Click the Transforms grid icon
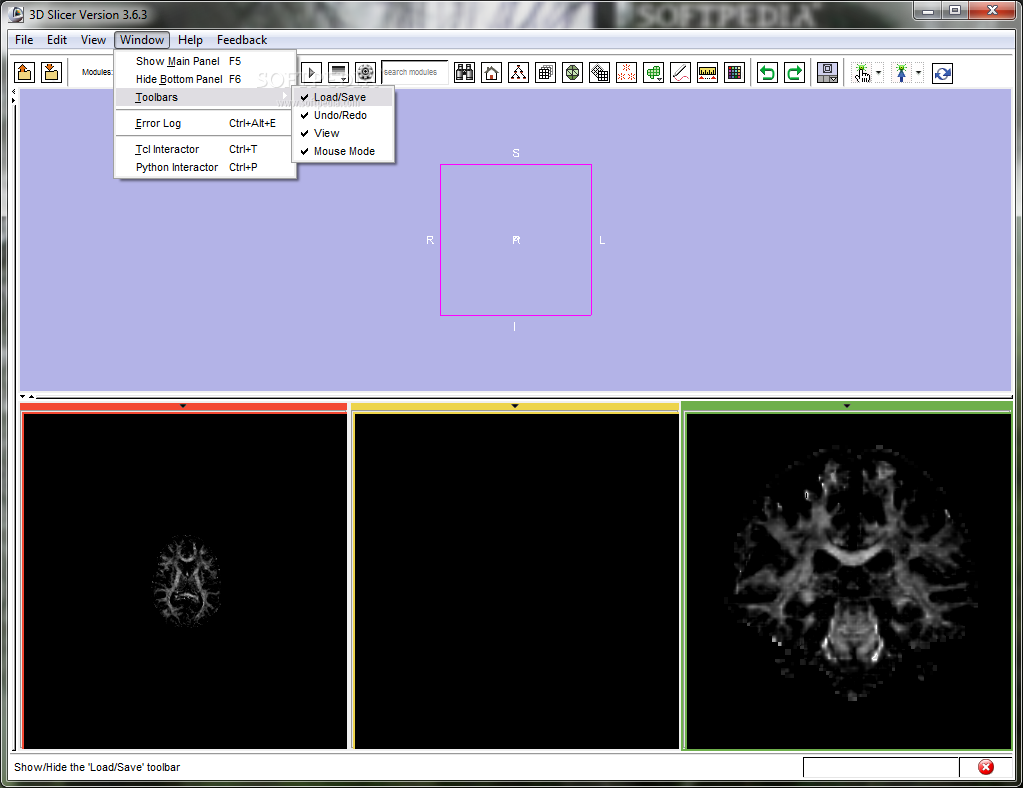The width and height of the screenshot is (1023, 788). pyautogui.click(x=599, y=72)
